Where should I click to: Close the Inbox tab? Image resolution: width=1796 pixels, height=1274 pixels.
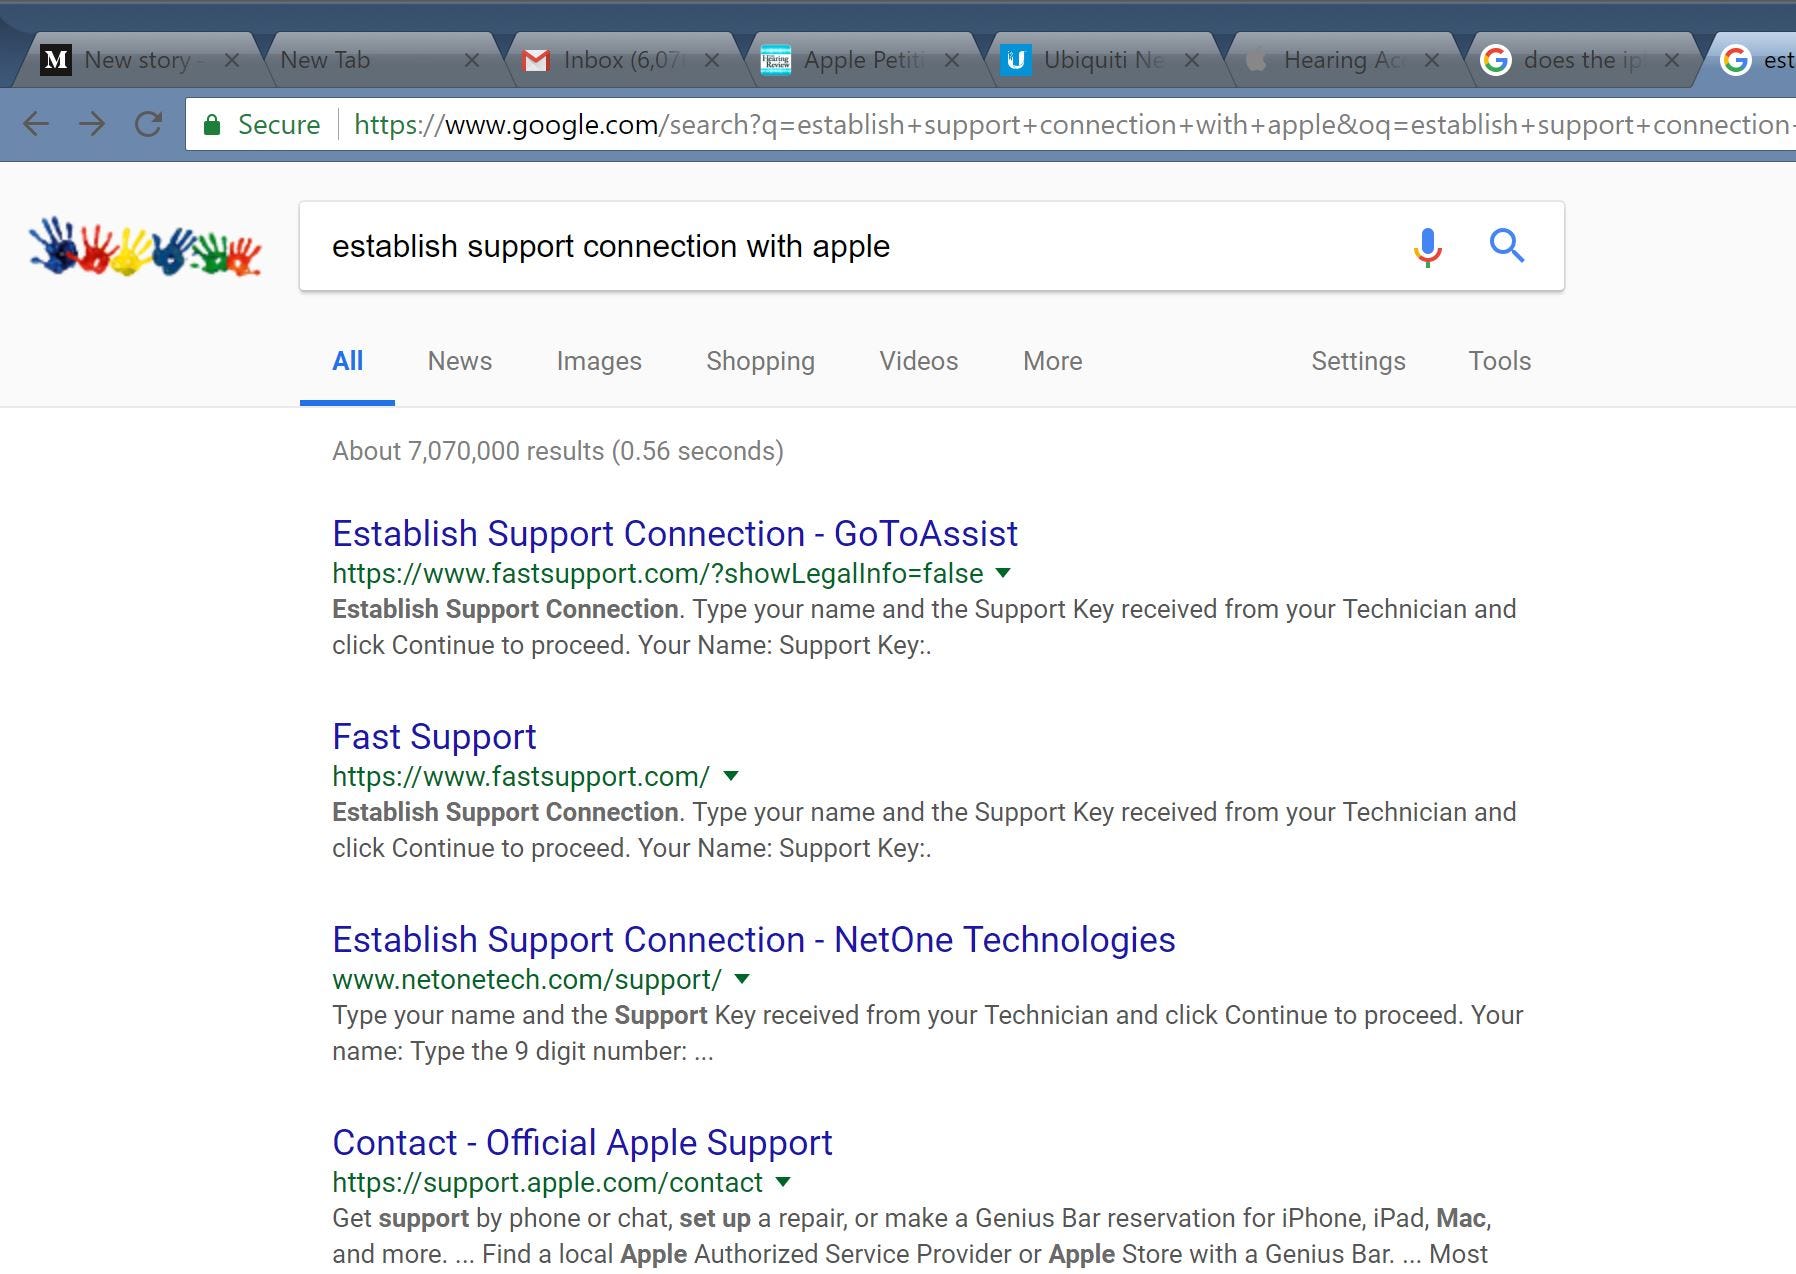tap(712, 60)
